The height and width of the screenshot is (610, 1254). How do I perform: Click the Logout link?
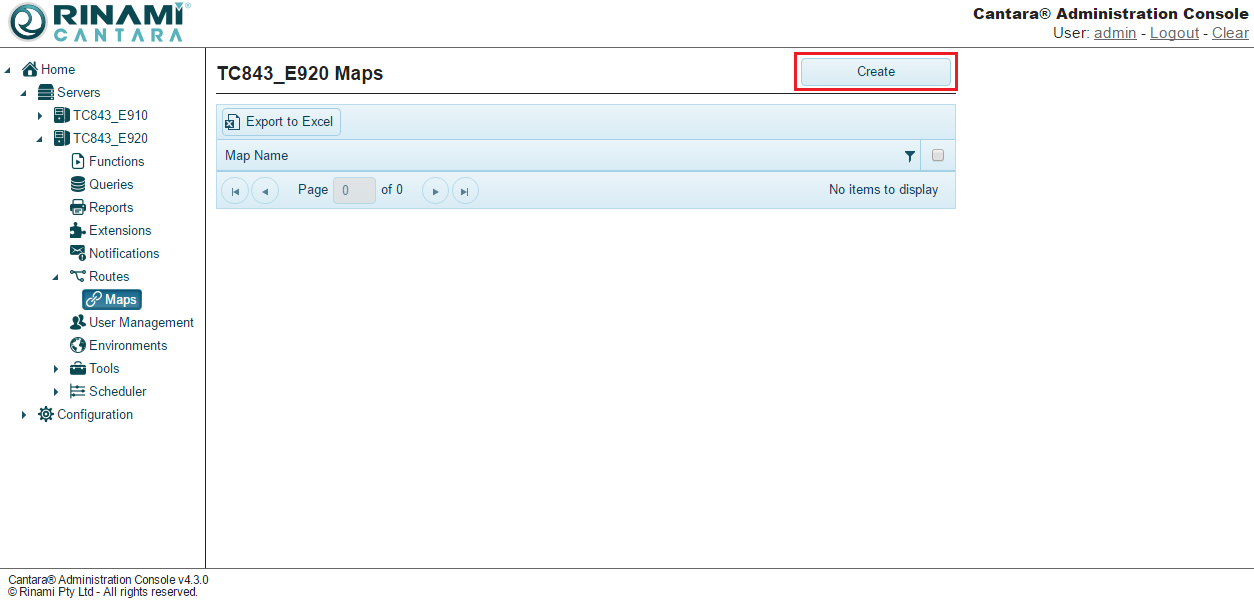click(1174, 33)
